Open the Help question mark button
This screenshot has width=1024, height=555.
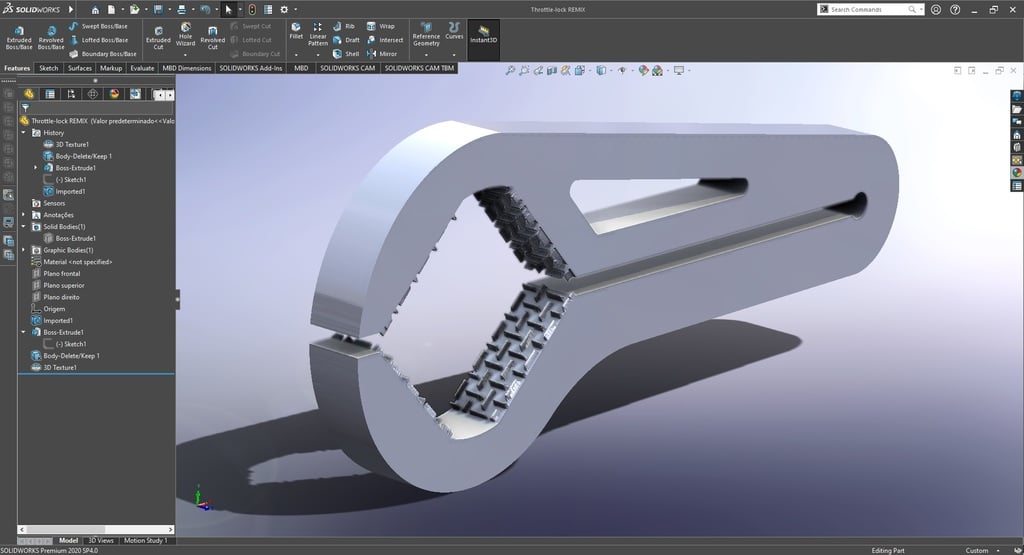point(955,9)
